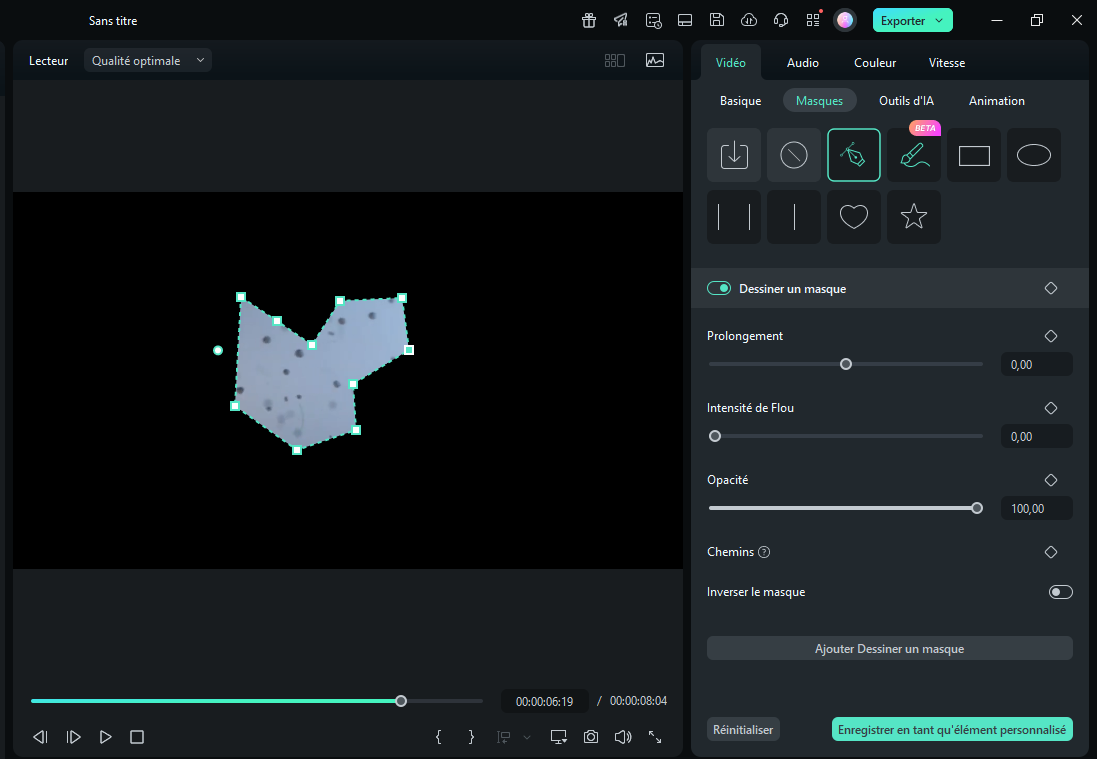Viewport: 1097px width, 759px height.
Task: Click the display monitor output icon
Action: (558, 737)
